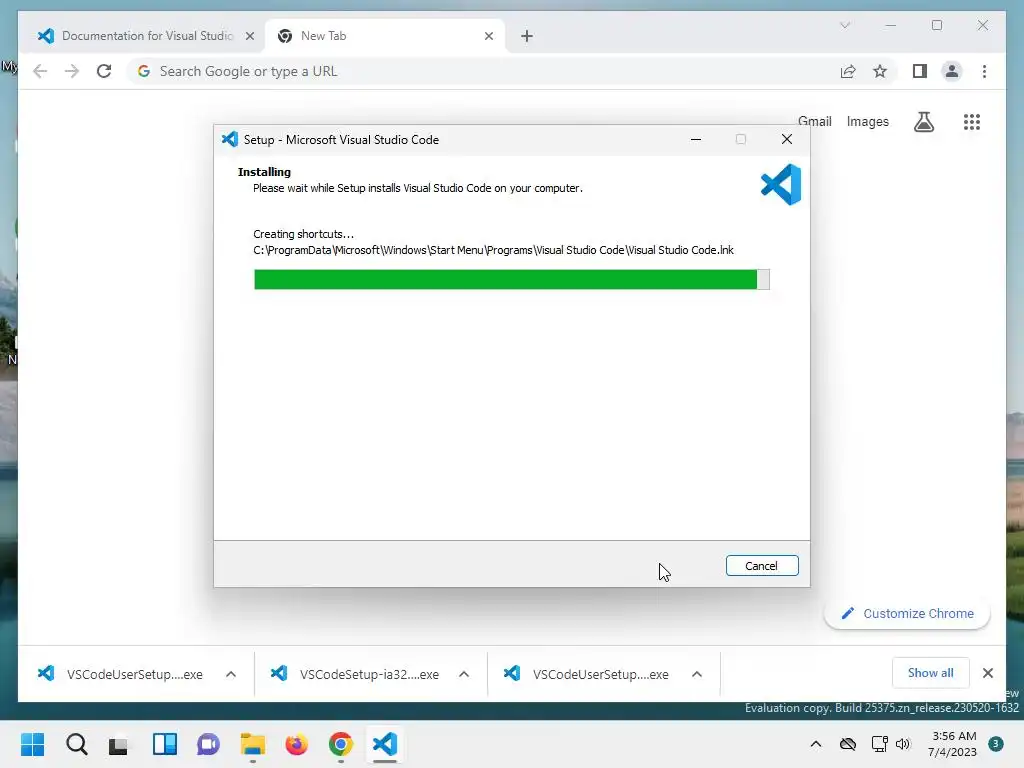Open Task View on taskbar
Viewport: 1024px width, 768px height.
(118, 745)
